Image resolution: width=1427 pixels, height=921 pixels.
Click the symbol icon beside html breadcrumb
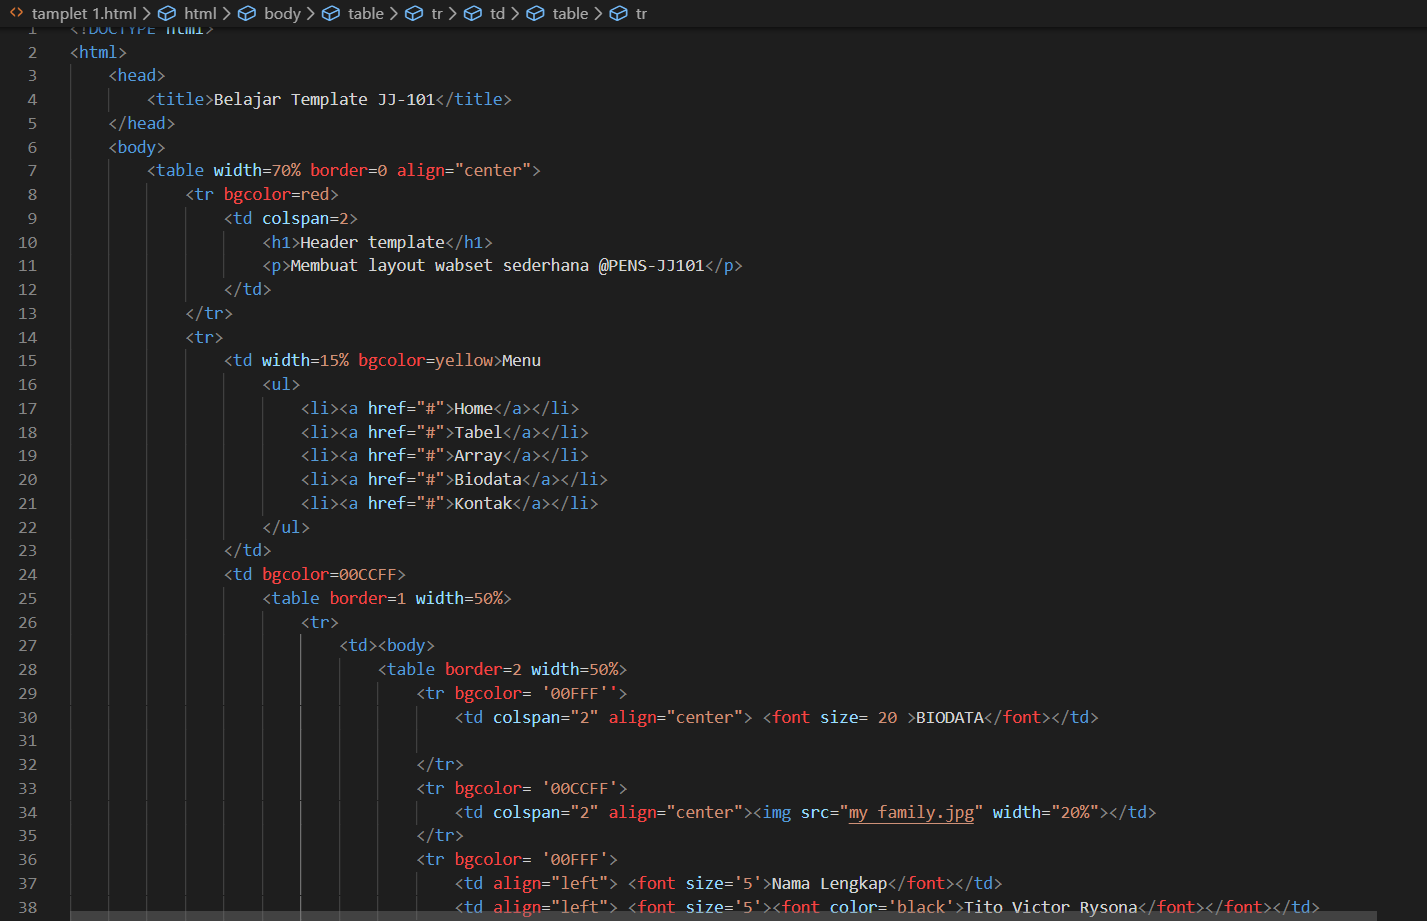[167, 13]
